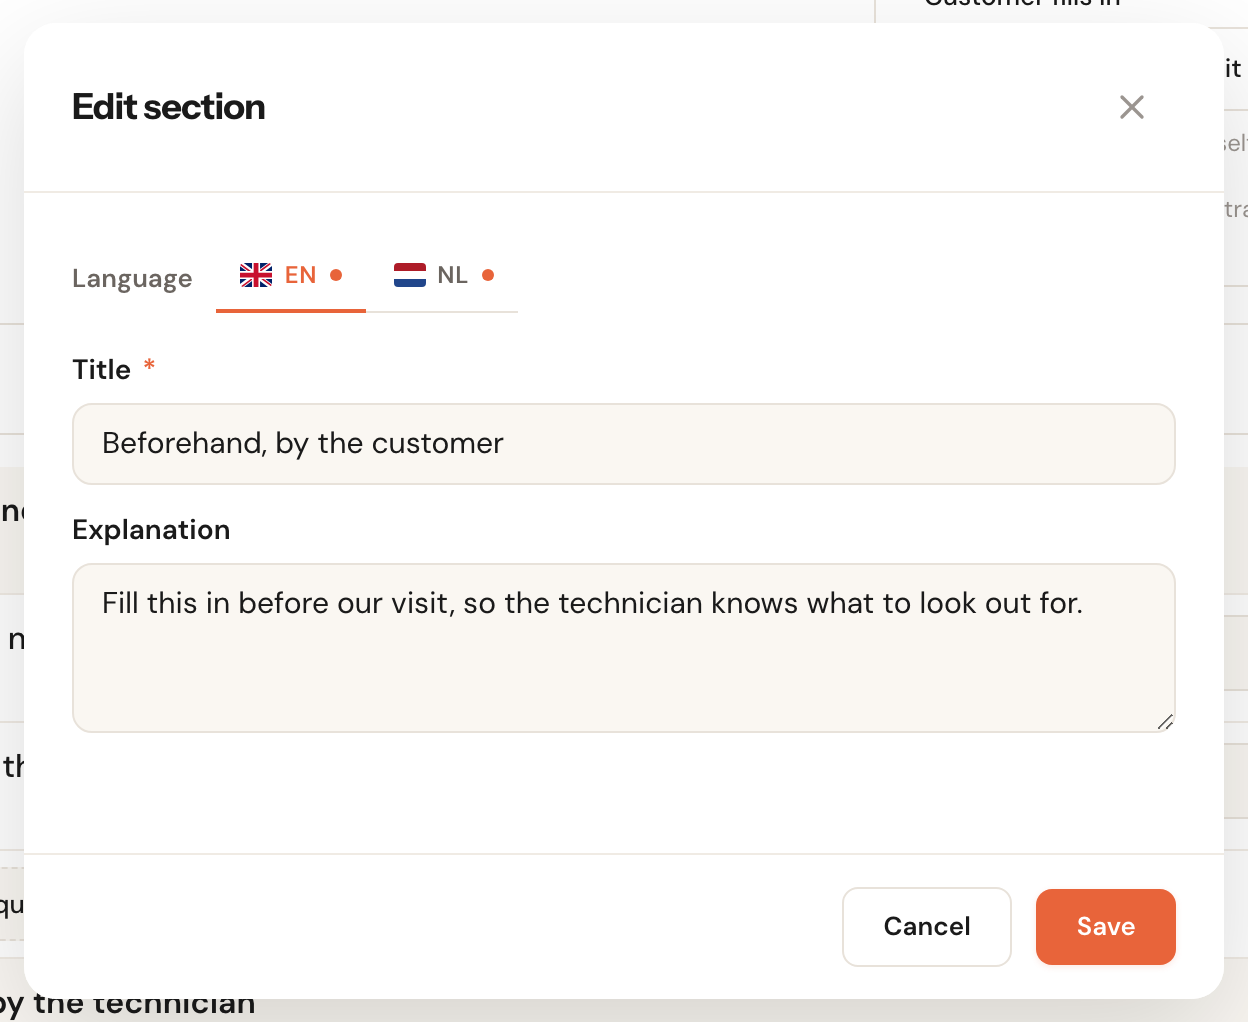1248x1022 pixels.
Task: Click the Cancel button
Action: (x=927, y=927)
